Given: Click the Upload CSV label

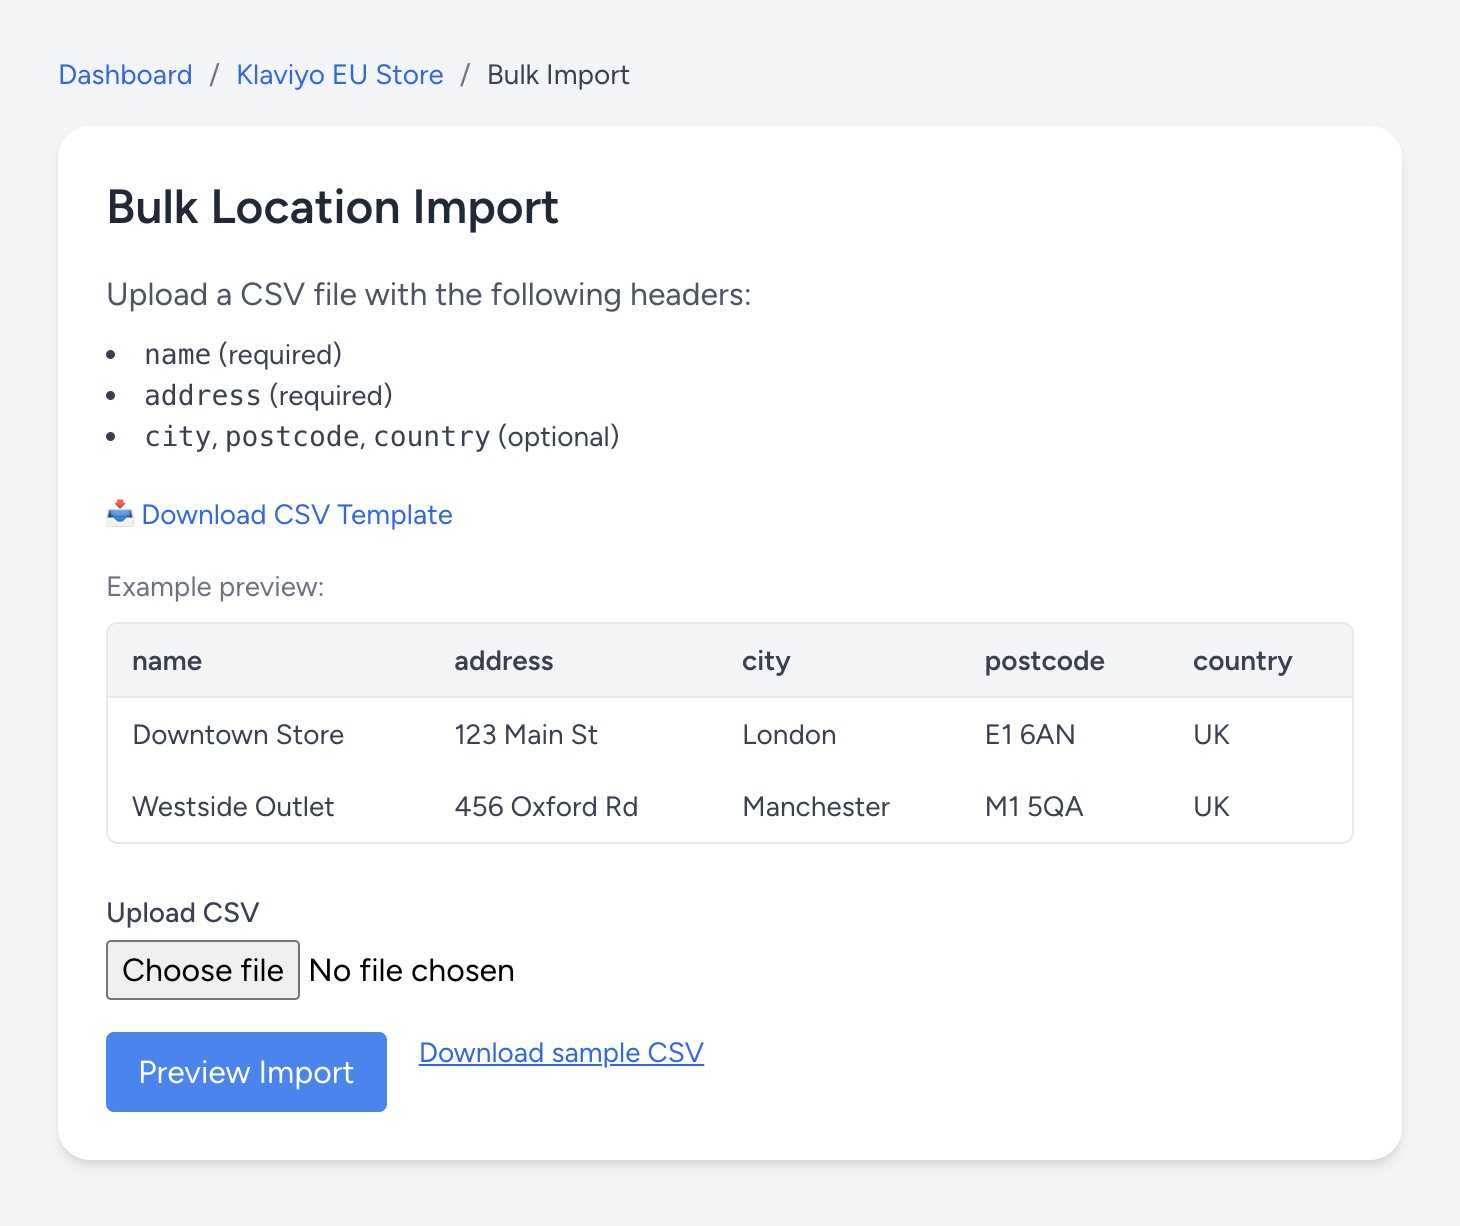Looking at the screenshot, I should click(x=183, y=911).
